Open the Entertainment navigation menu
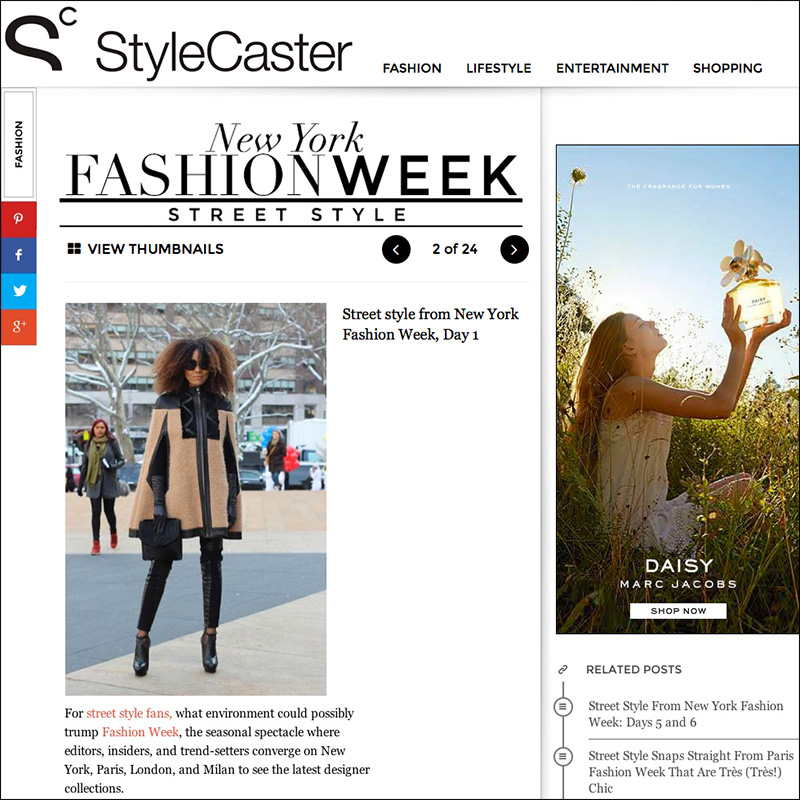The width and height of the screenshot is (800, 800). 612,68
